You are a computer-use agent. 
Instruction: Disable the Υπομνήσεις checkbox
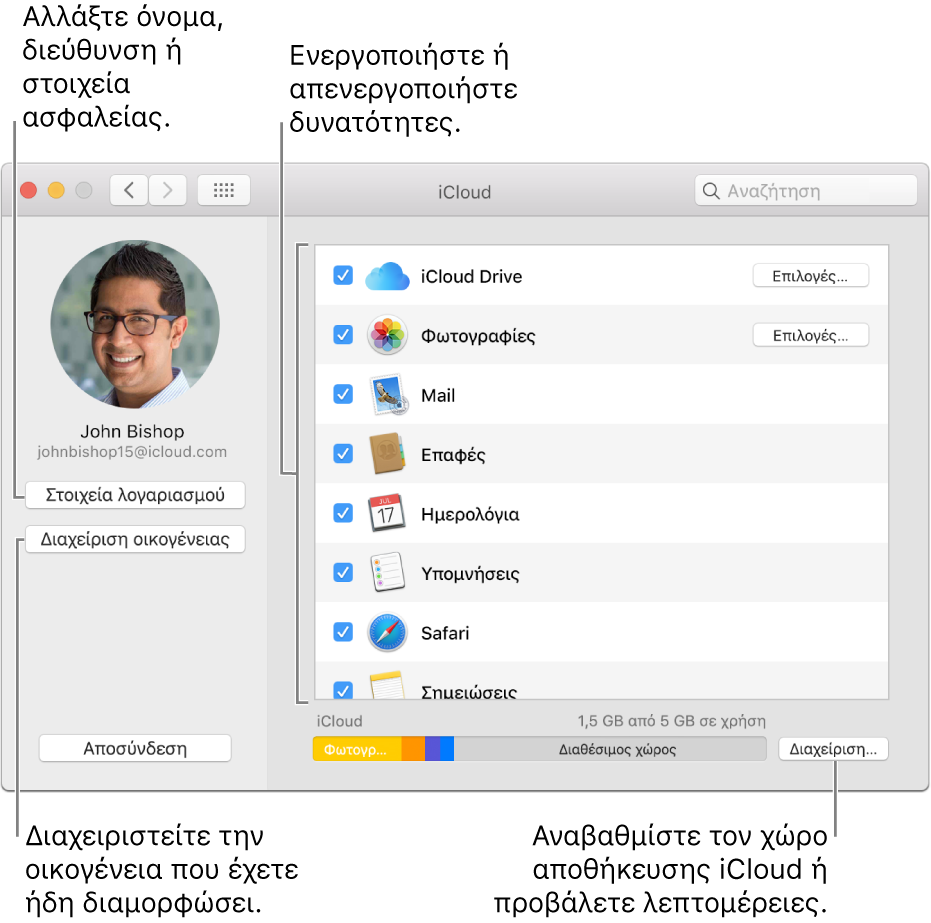[x=343, y=572]
